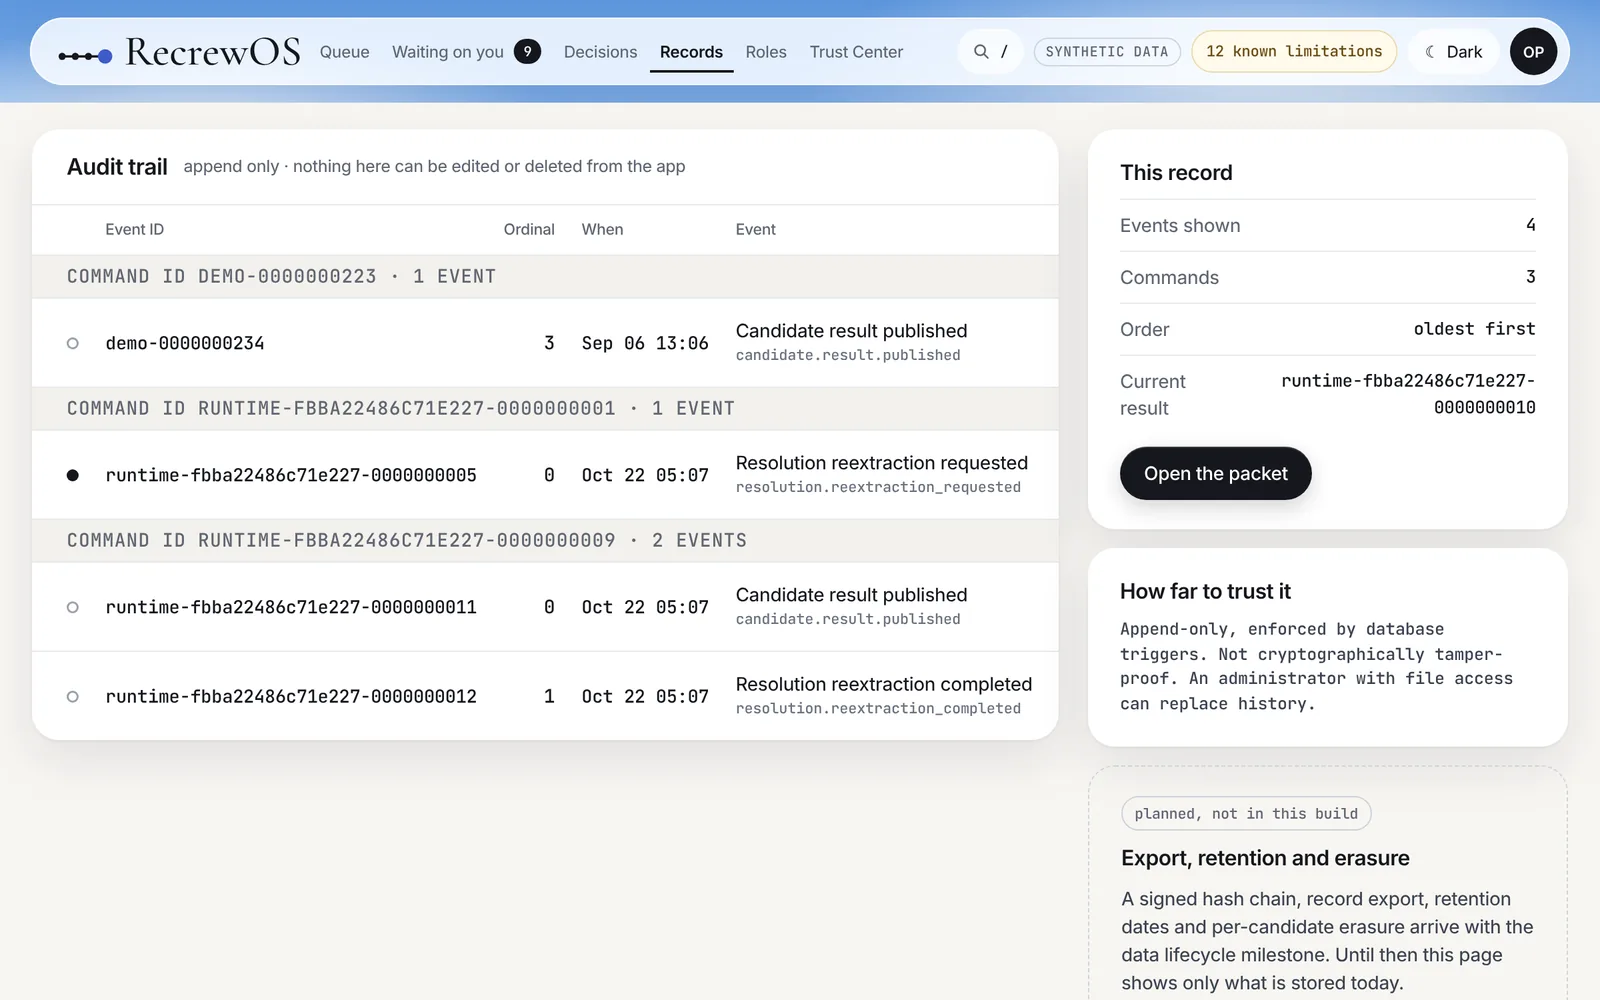1600x1000 pixels.
Task: Select marker dot for runtime event 0000000012
Action: (72, 696)
